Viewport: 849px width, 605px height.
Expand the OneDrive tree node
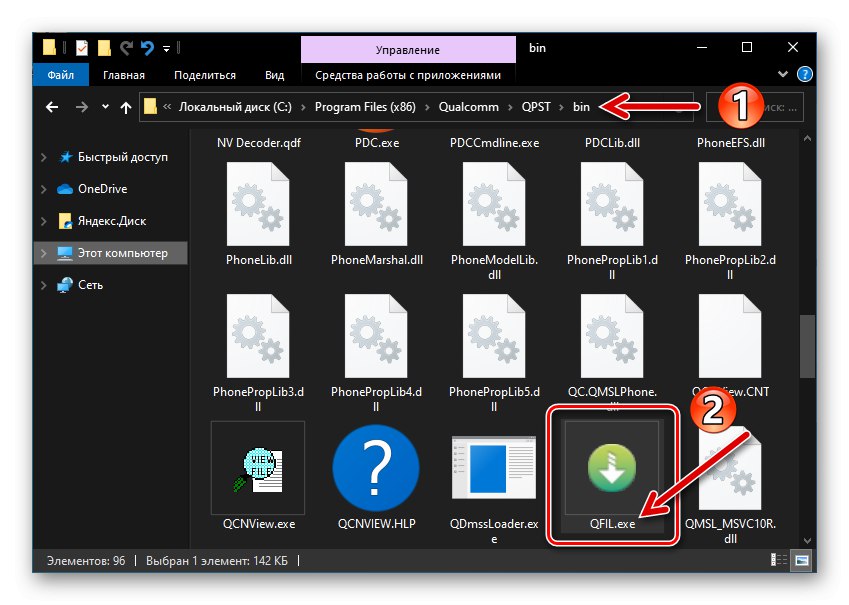pos(44,189)
